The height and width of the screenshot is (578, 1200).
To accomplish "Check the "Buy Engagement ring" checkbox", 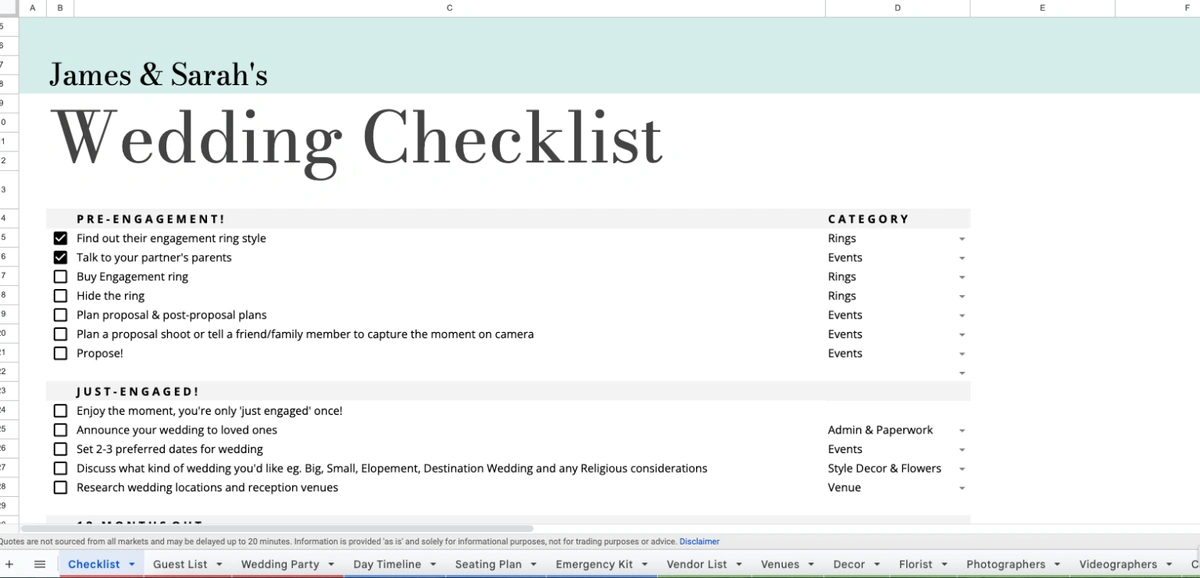I will click(60, 276).
